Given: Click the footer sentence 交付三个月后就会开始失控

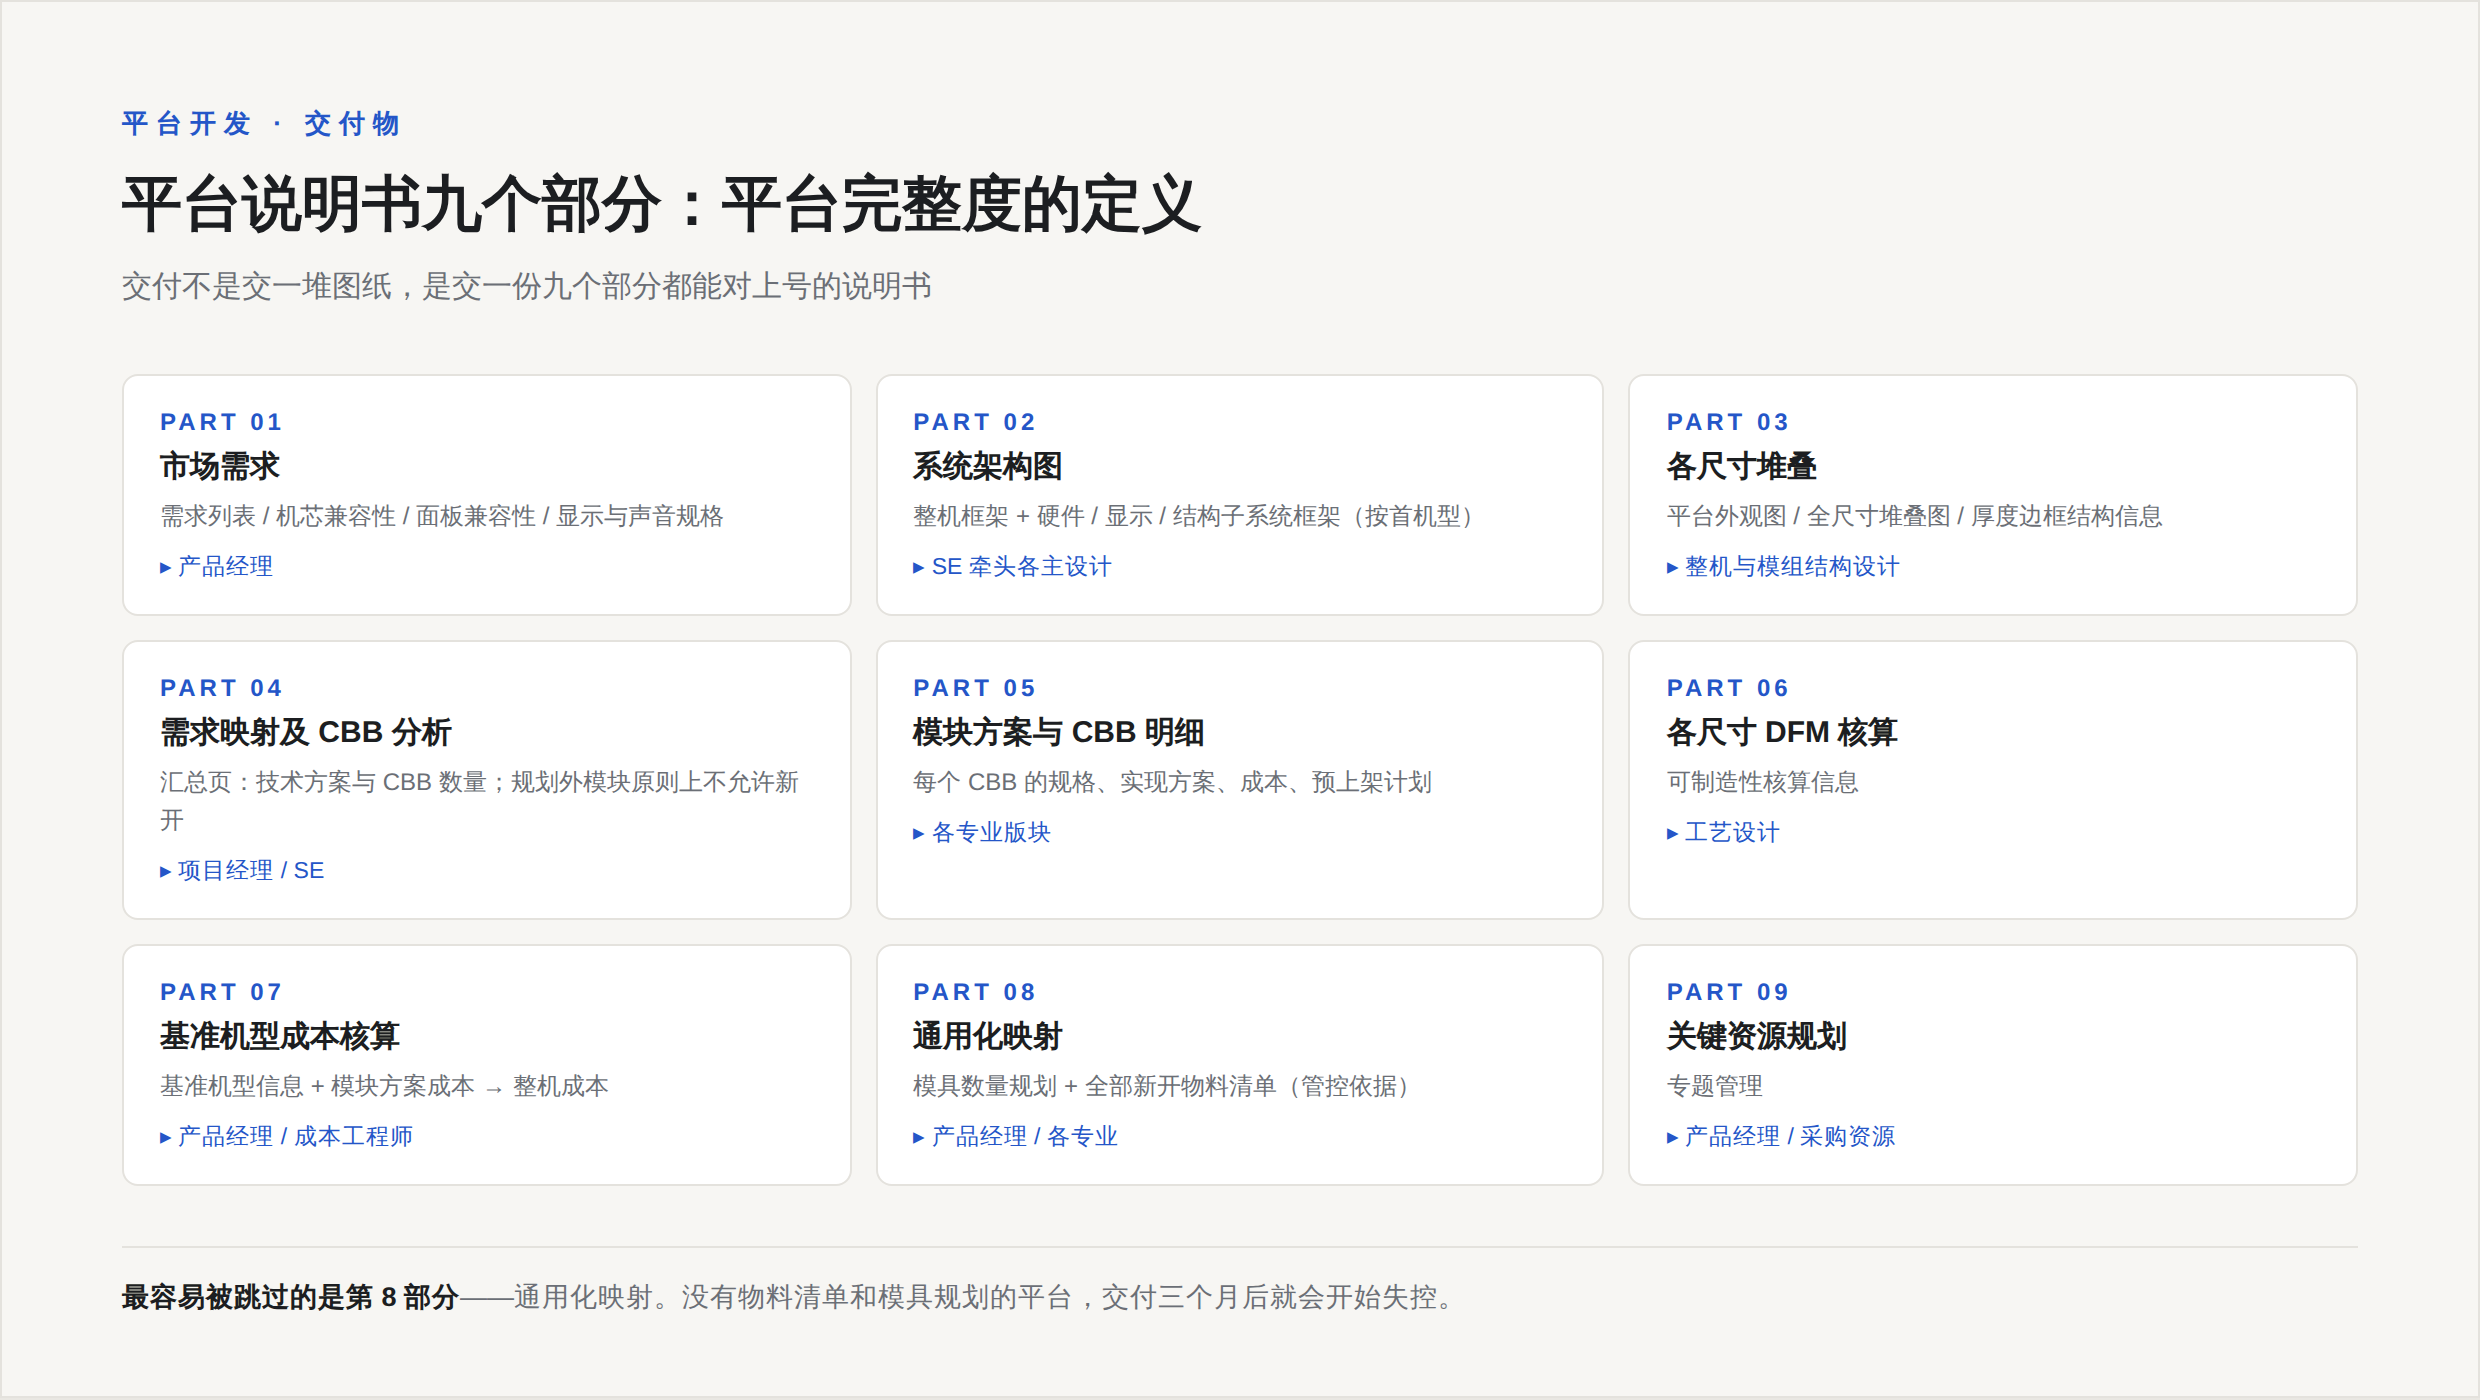Looking at the screenshot, I should tap(1269, 1297).
